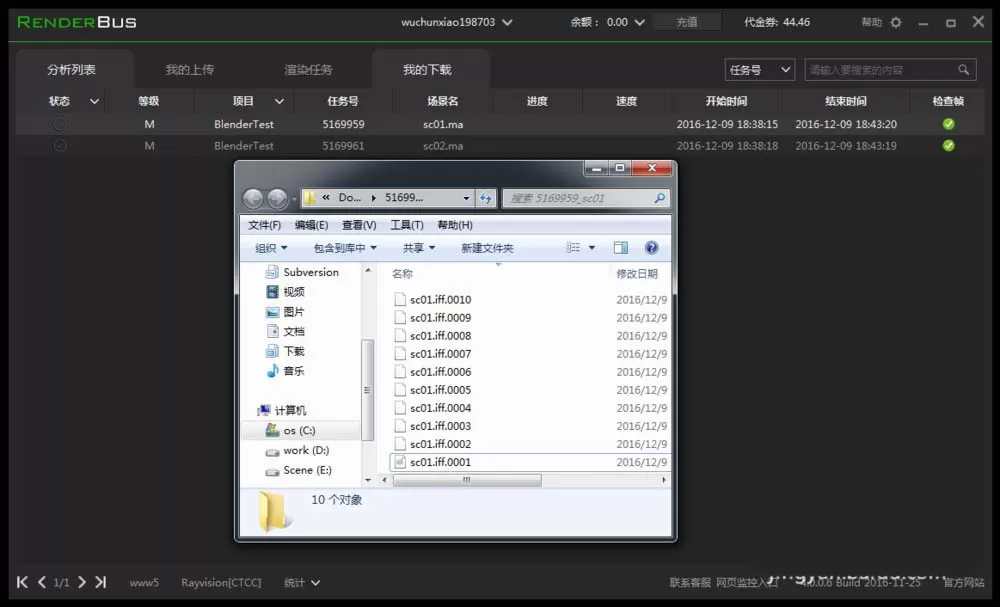The image size is (1000, 607).
Task: Select status circle for task 5169961
Action: 59,145
